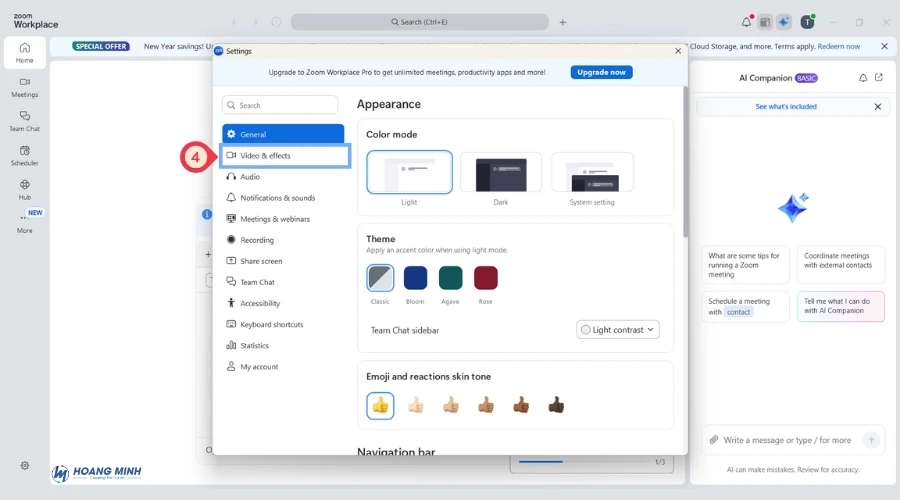This screenshot has height=500, width=900.
Task: Select the darkest thumbs-up skin tone
Action: (555, 405)
